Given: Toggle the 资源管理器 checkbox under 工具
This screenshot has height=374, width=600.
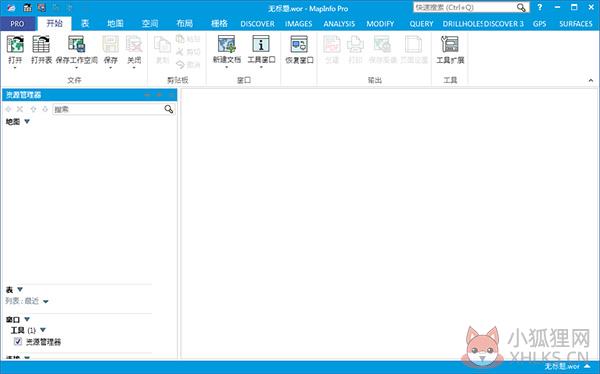Looking at the screenshot, I should pyautogui.click(x=18, y=341).
